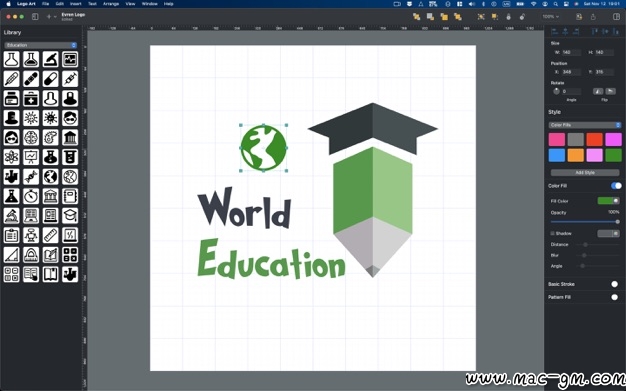Select the atom symbol icon

point(11,157)
